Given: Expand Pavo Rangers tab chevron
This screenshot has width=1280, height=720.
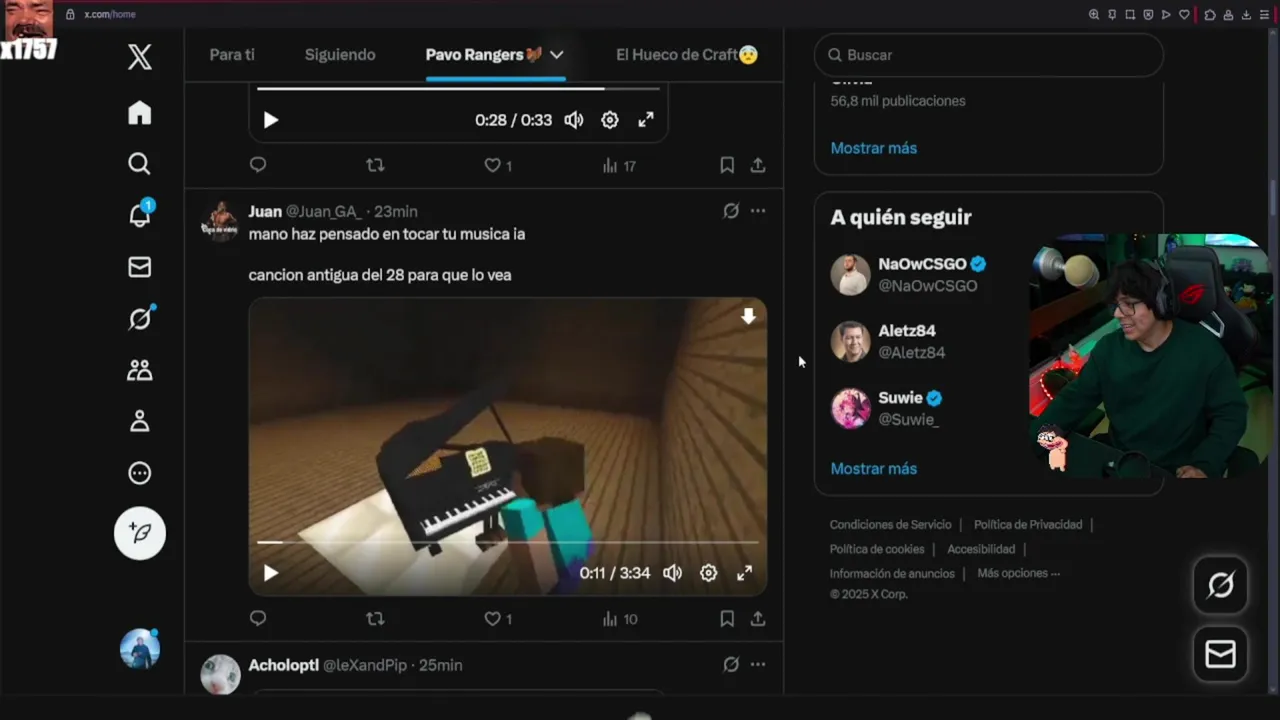Looking at the screenshot, I should pos(556,55).
